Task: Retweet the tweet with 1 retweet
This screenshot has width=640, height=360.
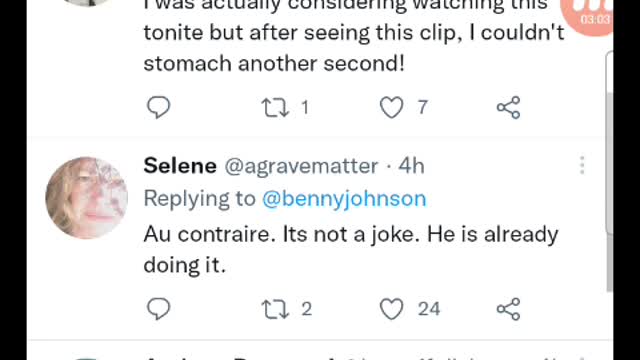Action: tap(275, 108)
